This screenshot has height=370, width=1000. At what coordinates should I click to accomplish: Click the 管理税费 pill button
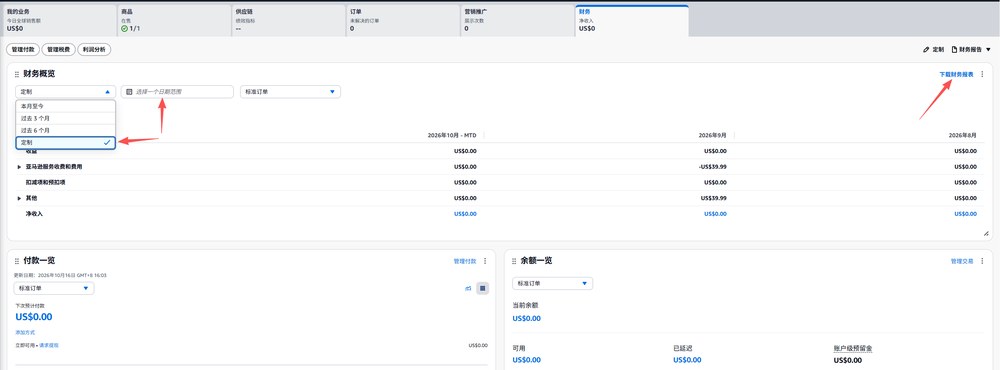(59, 49)
